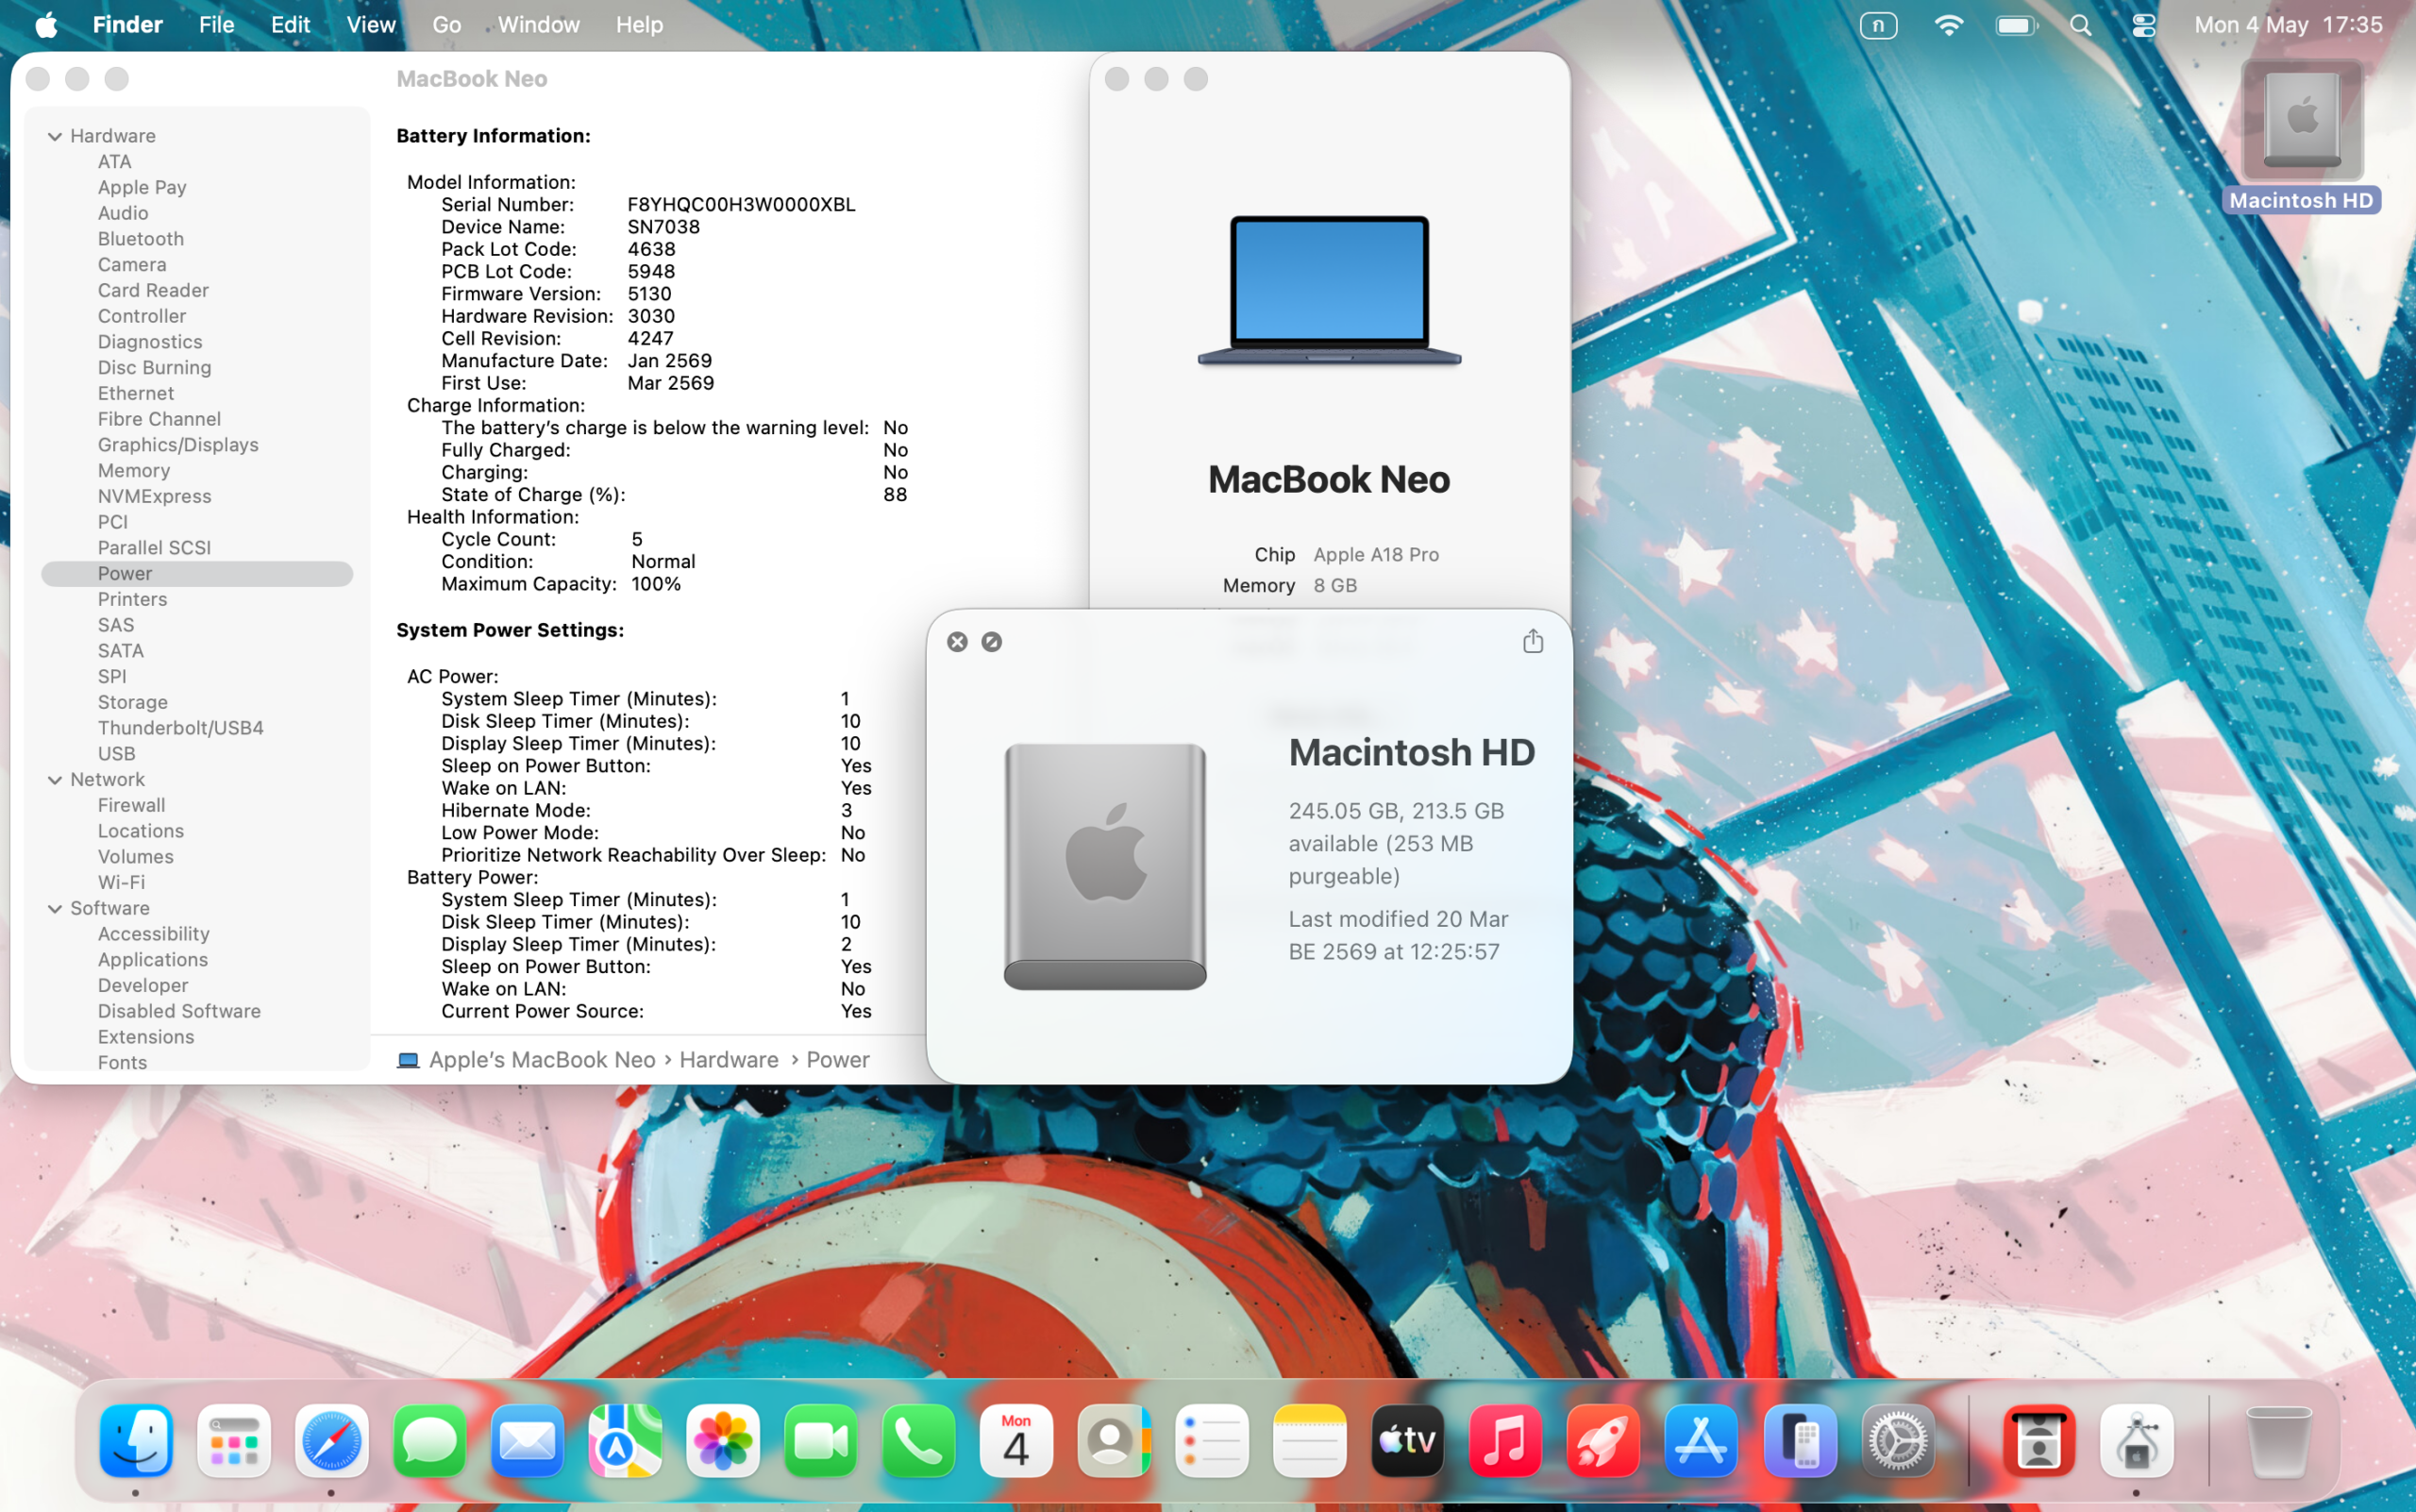Open the Finder application menu
The width and height of the screenshot is (2416, 1512).
tap(127, 25)
